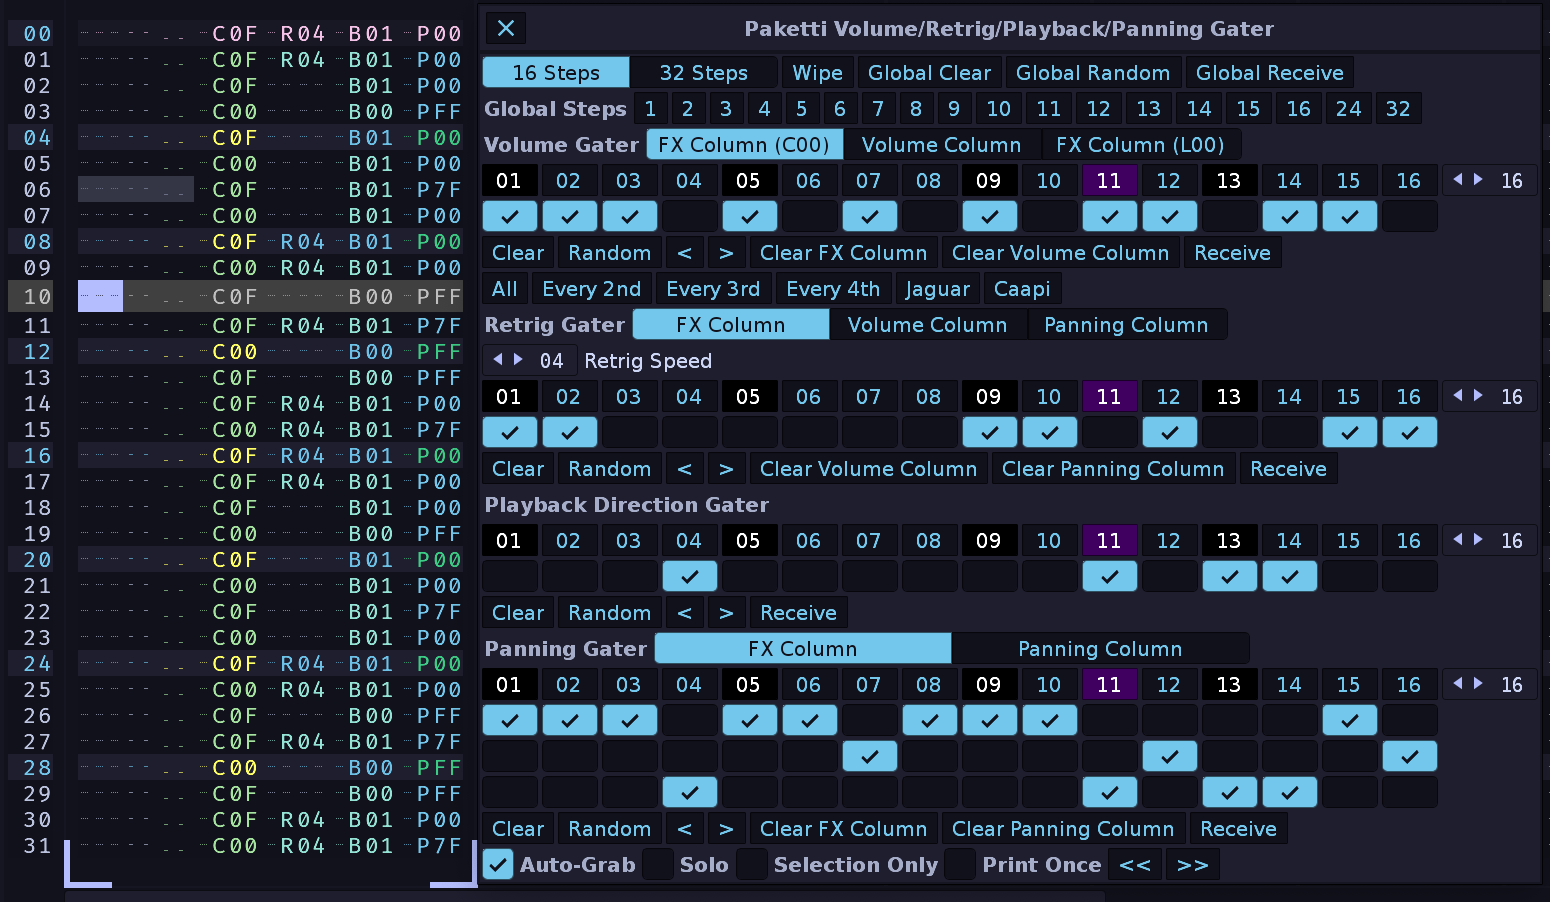This screenshot has height=902, width=1550.
Task: Set Global Steps to 24
Action: [1349, 109]
